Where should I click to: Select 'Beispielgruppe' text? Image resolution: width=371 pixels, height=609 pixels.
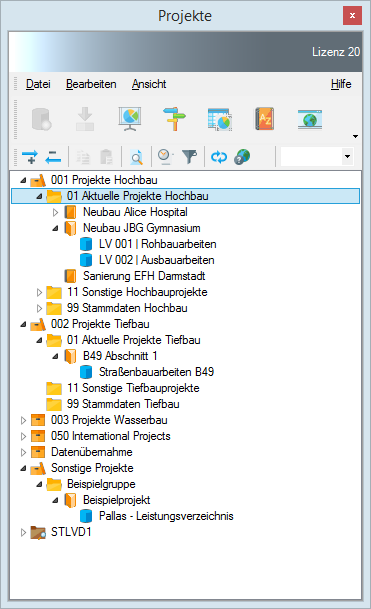tap(101, 484)
